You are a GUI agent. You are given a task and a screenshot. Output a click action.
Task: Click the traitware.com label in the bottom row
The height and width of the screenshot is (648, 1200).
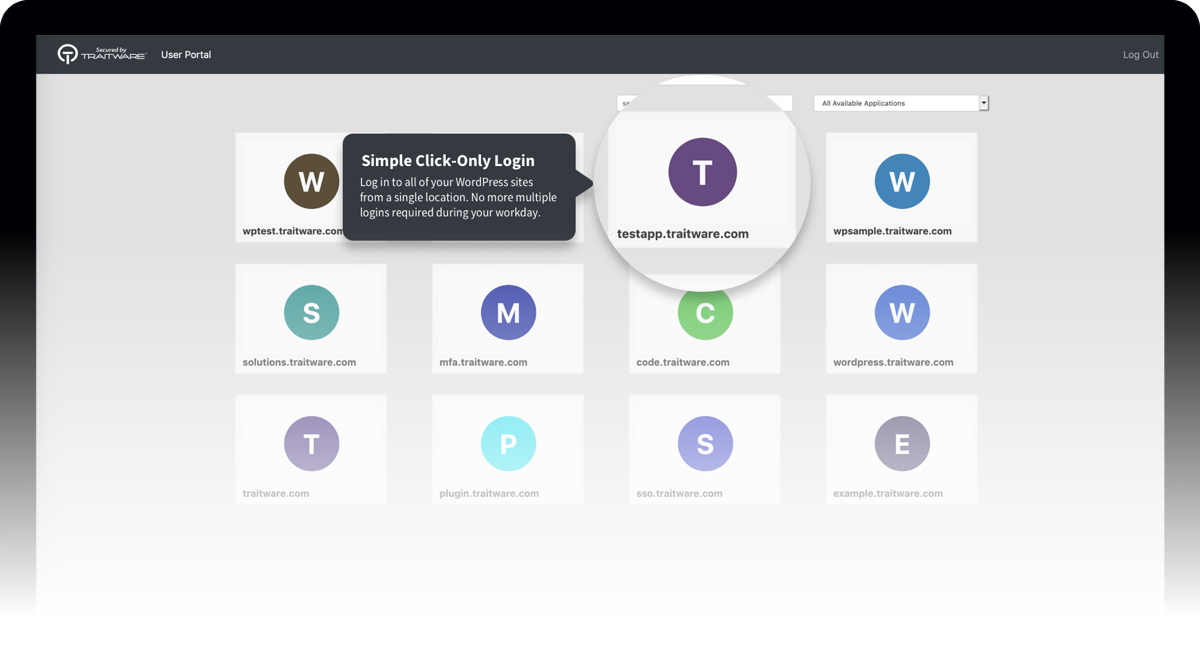(x=276, y=493)
